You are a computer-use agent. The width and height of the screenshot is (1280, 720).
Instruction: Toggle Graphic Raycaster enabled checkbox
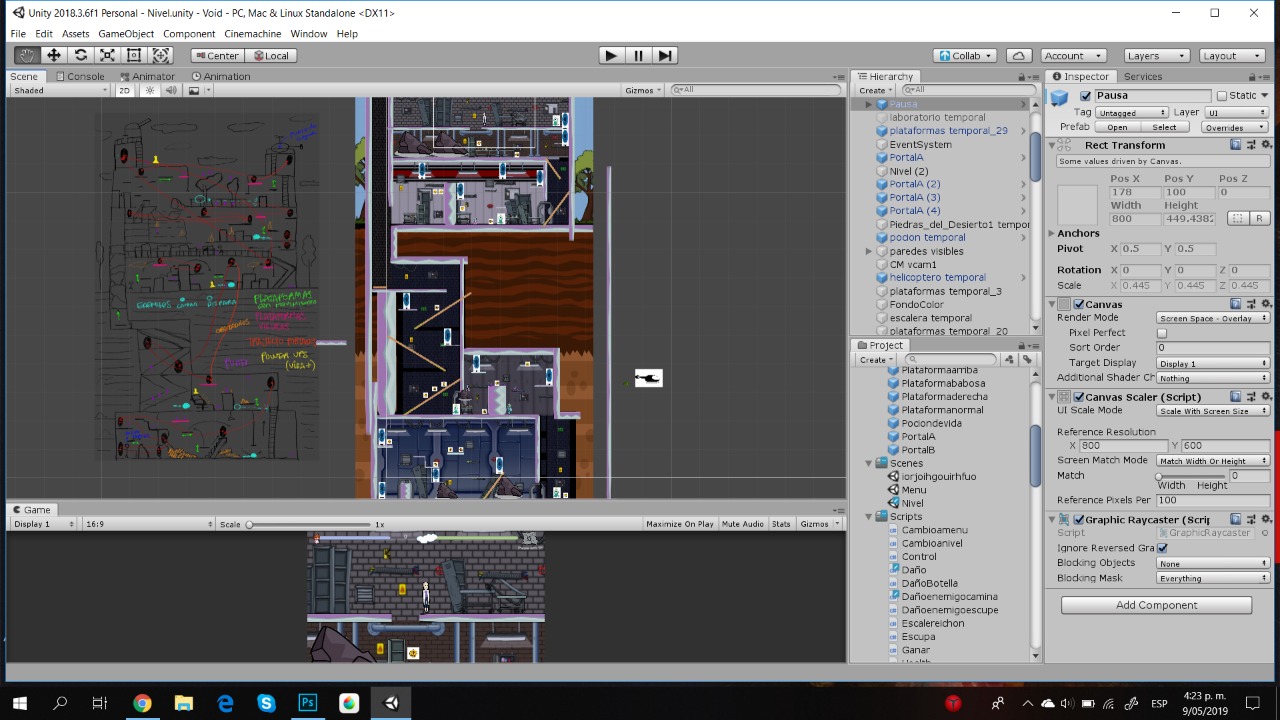pos(1078,520)
